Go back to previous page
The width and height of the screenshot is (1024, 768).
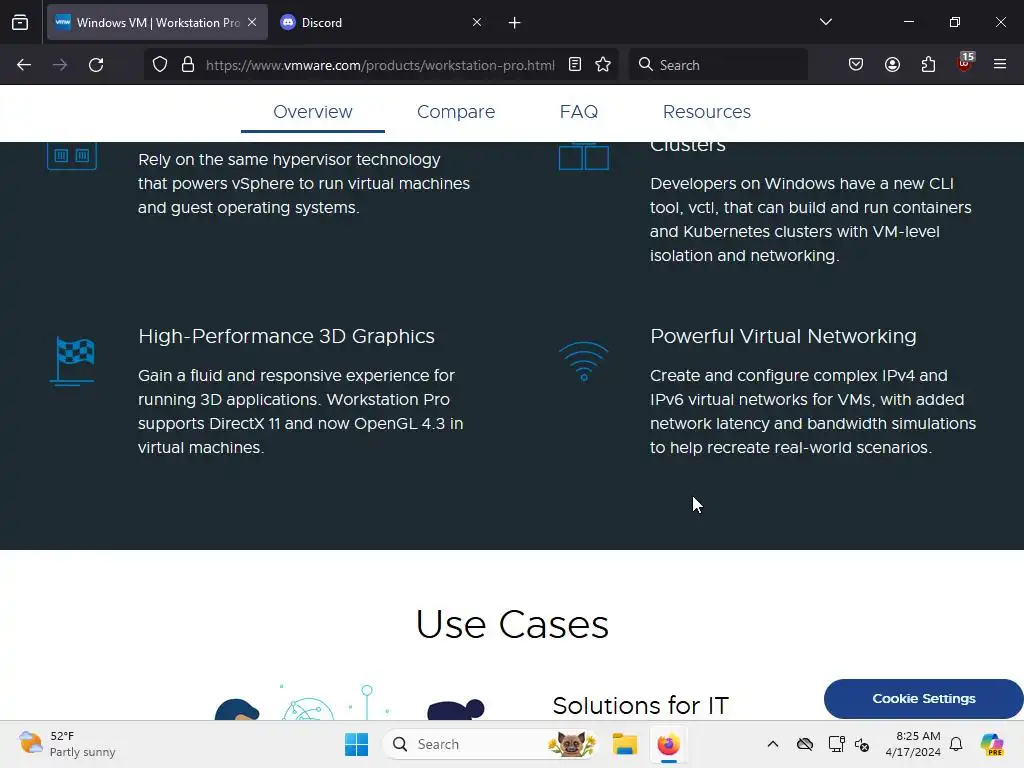tap(24, 65)
